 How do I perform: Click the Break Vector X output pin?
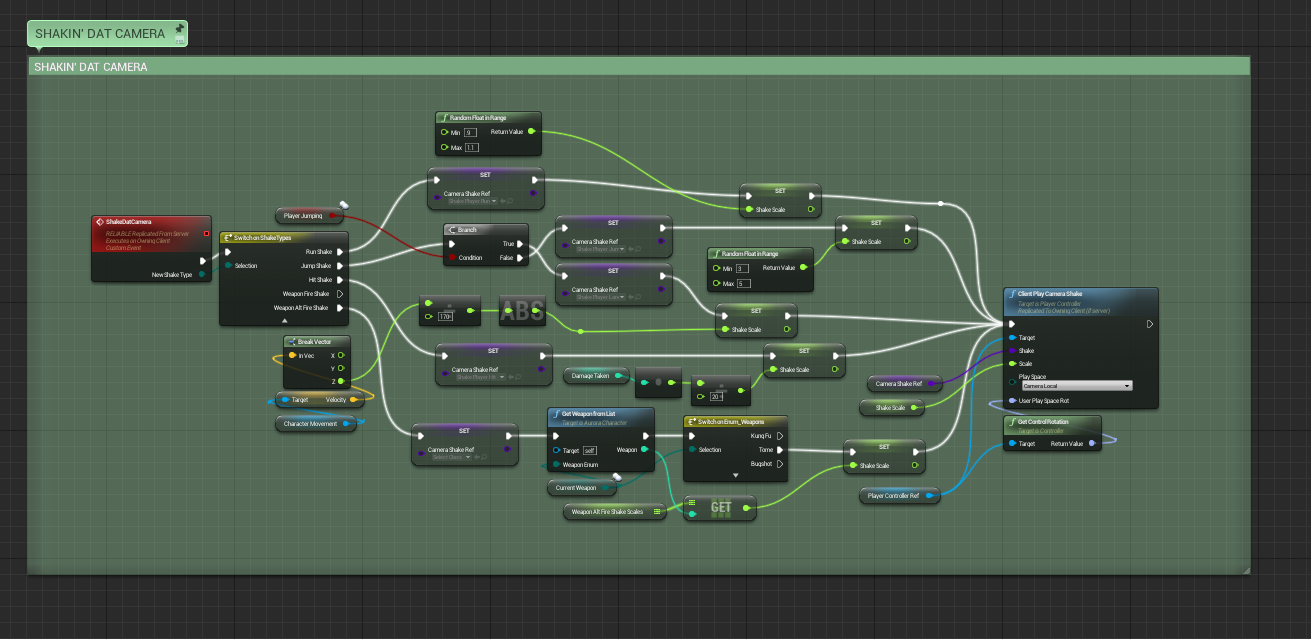tap(340, 355)
